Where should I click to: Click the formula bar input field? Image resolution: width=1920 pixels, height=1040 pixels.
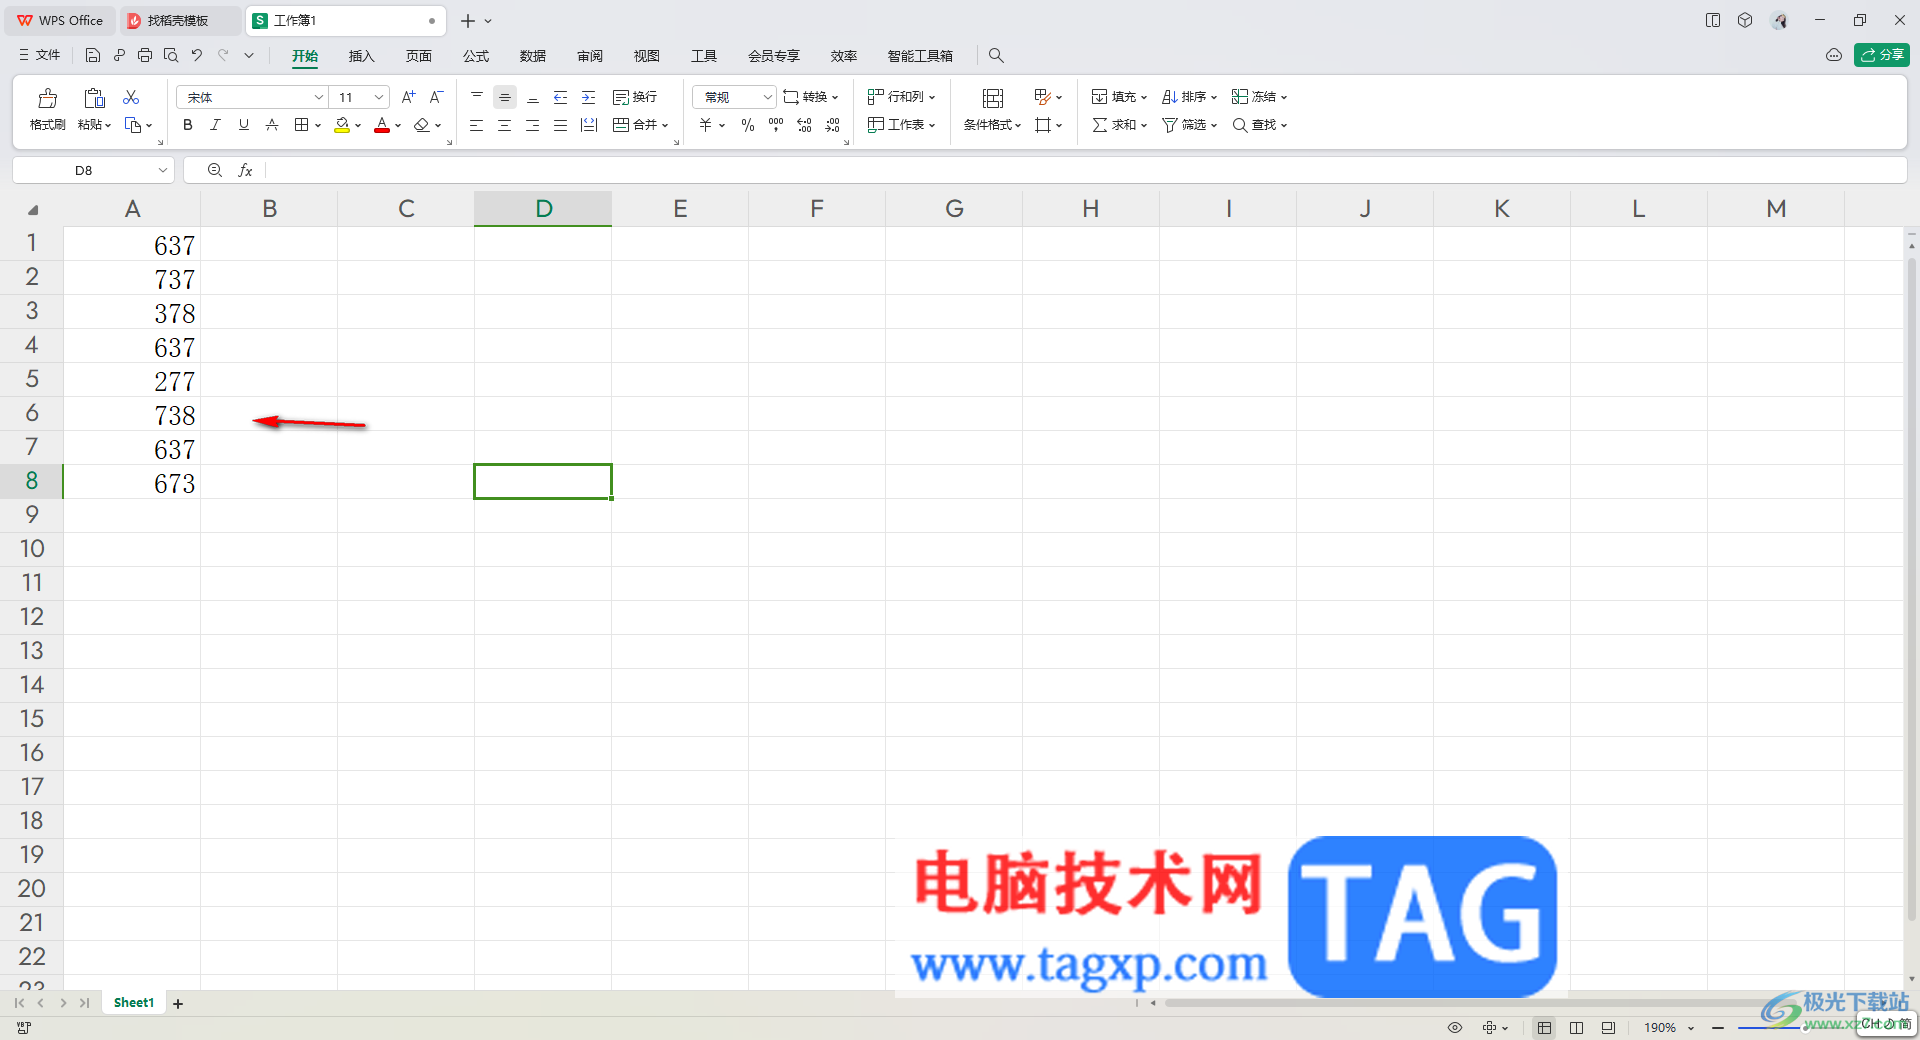tap(1085, 170)
